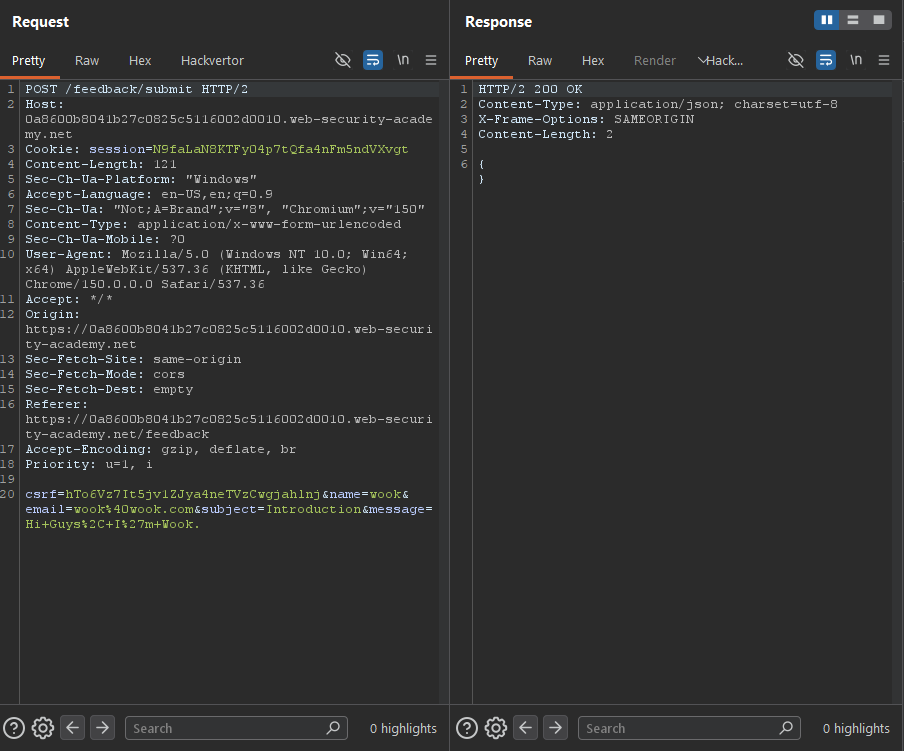
Task: Open help for Response search
Action: pos(467,728)
